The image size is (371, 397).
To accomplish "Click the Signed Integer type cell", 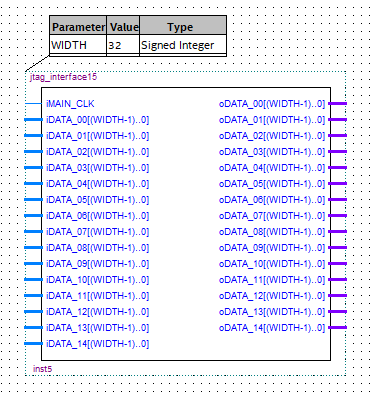I will 183,45.
